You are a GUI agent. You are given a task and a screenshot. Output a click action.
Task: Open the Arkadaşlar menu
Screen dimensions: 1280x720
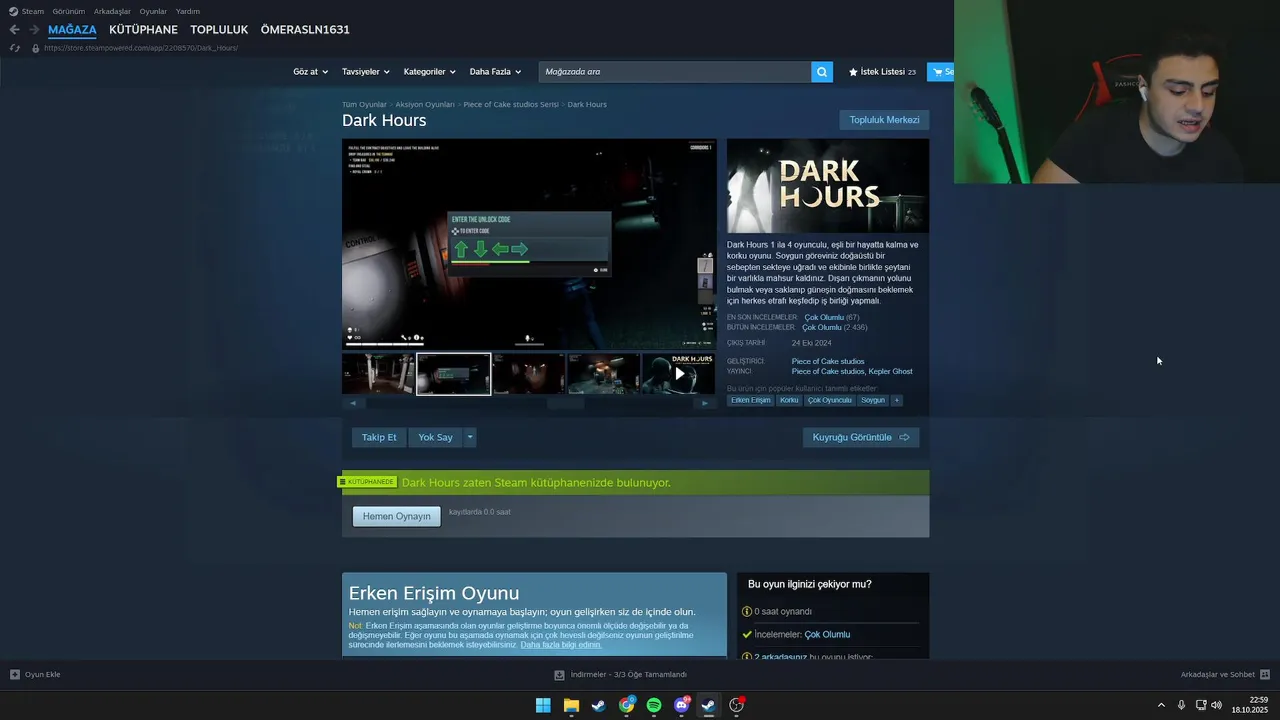pos(112,11)
